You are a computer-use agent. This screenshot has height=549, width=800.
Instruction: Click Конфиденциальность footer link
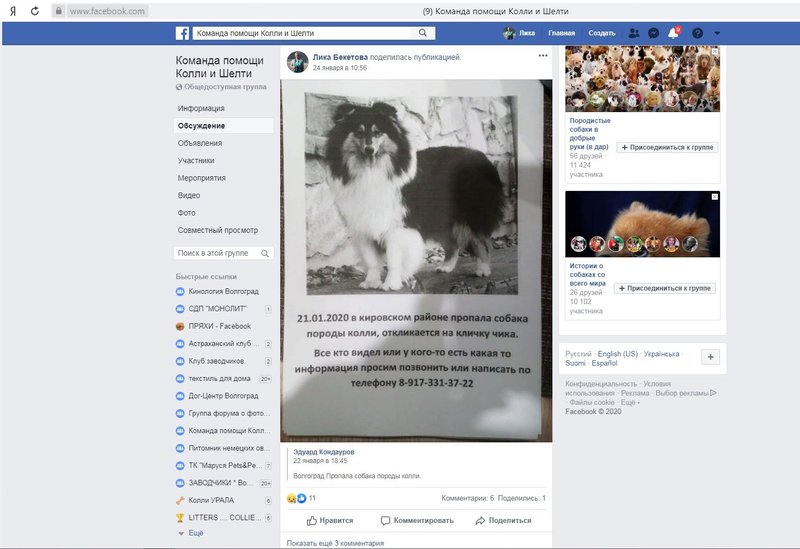(601, 384)
